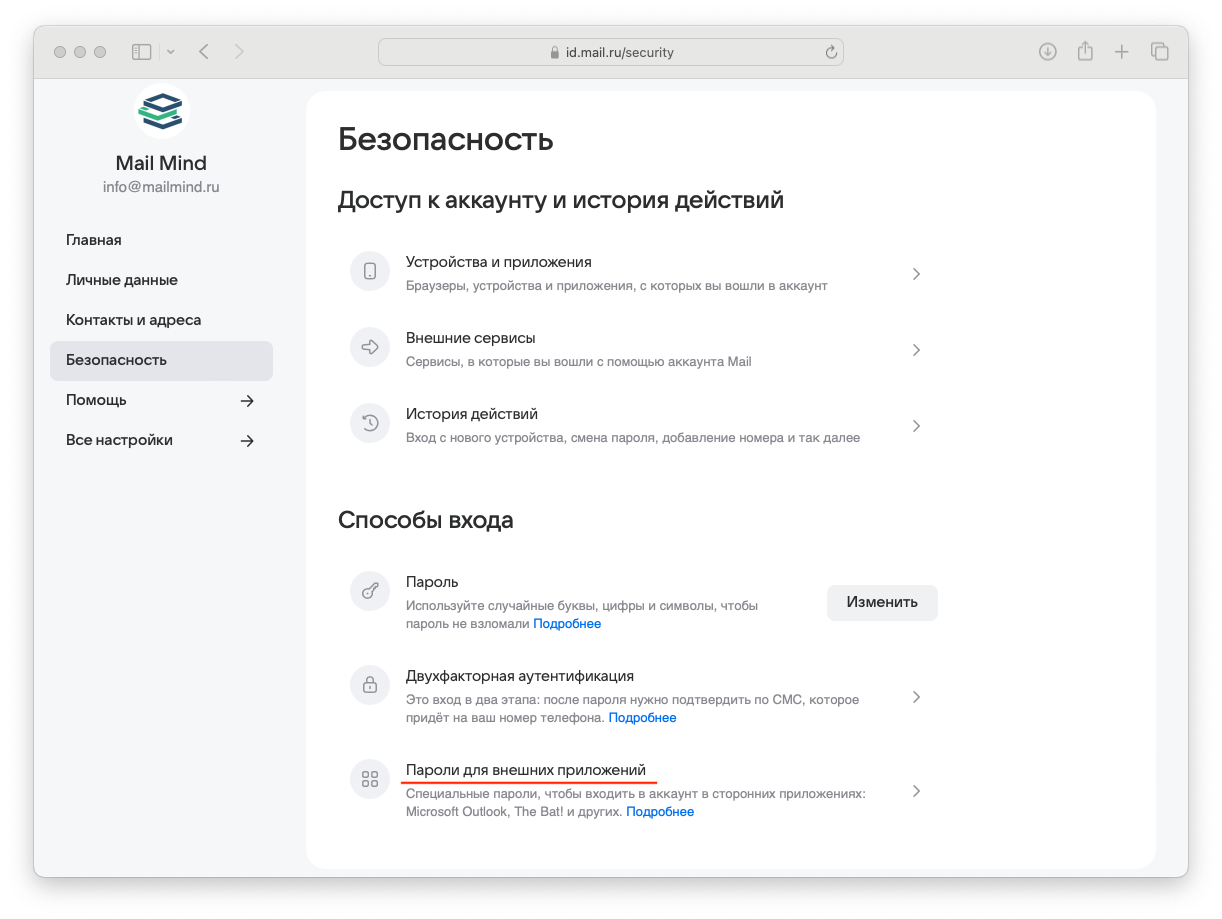The image size is (1222, 919).
Task: Open Safari downloads icon
Action: click(x=1047, y=52)
